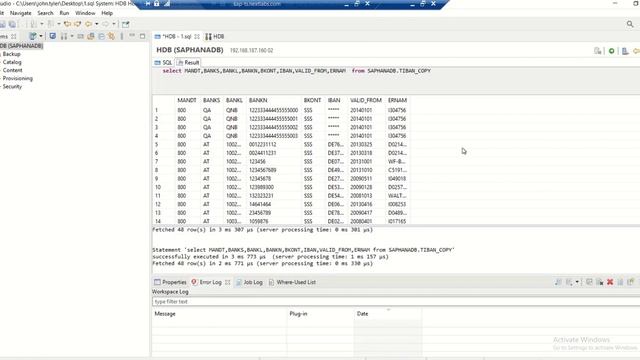This screenshot has height=360, width=640.
Task: Select the HDB (SAPHANADB) system node
Action: click(21, 46)
